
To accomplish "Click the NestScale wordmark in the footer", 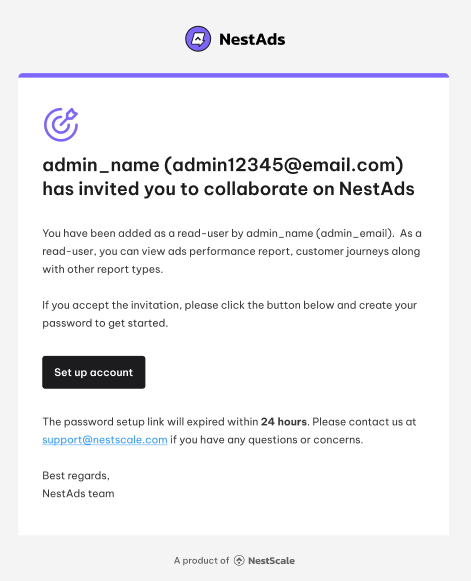I will click(x=271, y=561).
